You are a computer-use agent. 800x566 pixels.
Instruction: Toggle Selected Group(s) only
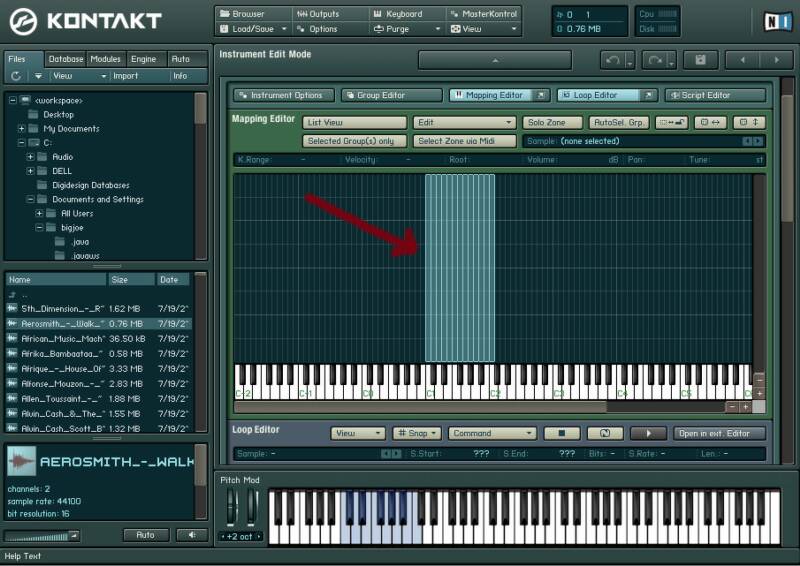tap(355, 141)
